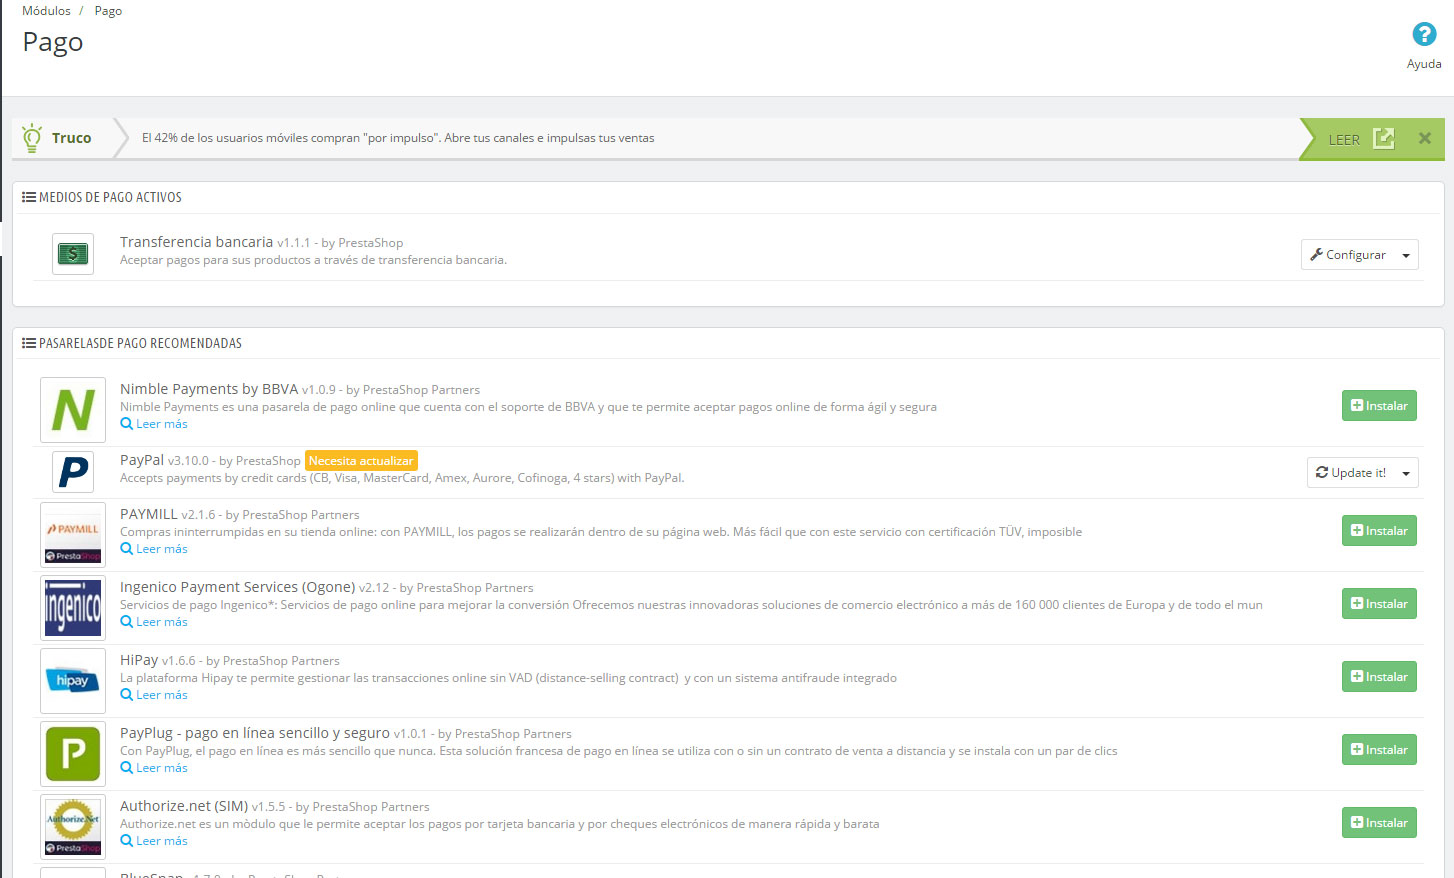
Task: Click the PAYMILL logo thumbnail
Action: point(73,535)
